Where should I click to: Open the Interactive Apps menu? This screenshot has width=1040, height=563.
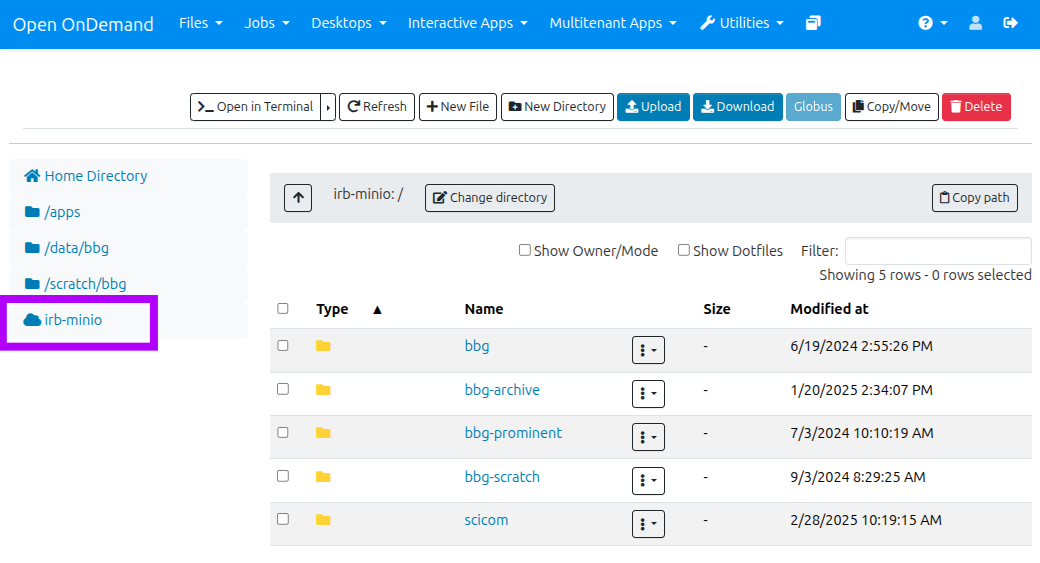(x=468, y=23)
